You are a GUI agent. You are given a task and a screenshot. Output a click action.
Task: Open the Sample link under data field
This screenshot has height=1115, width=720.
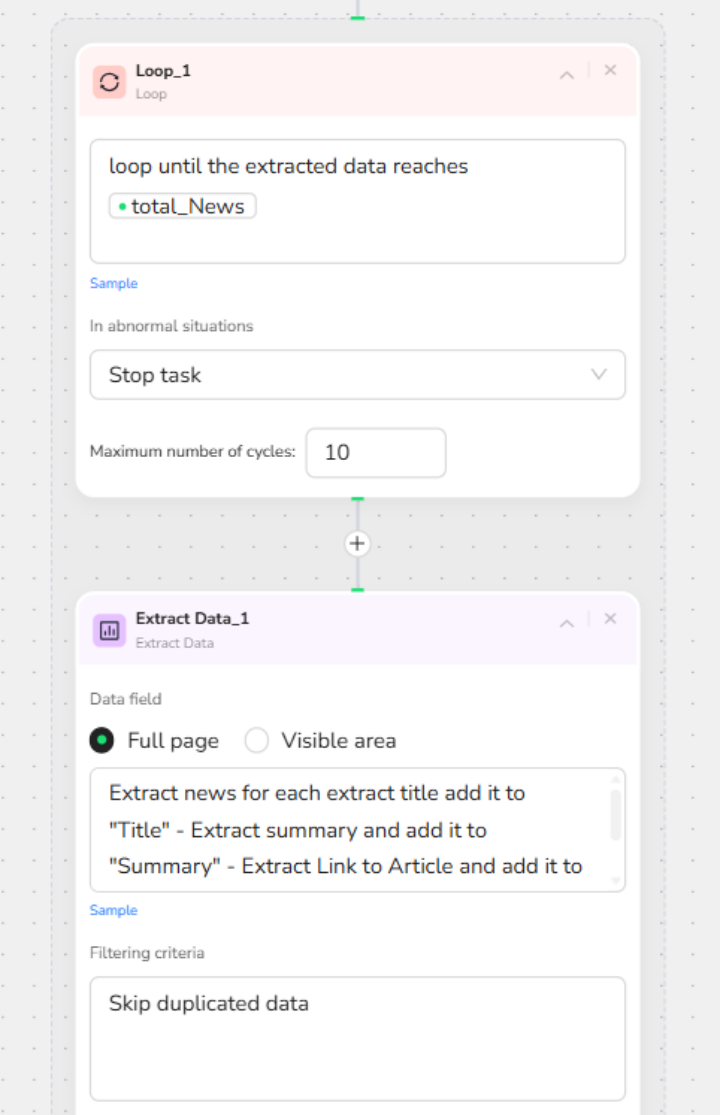pos(114,910)
